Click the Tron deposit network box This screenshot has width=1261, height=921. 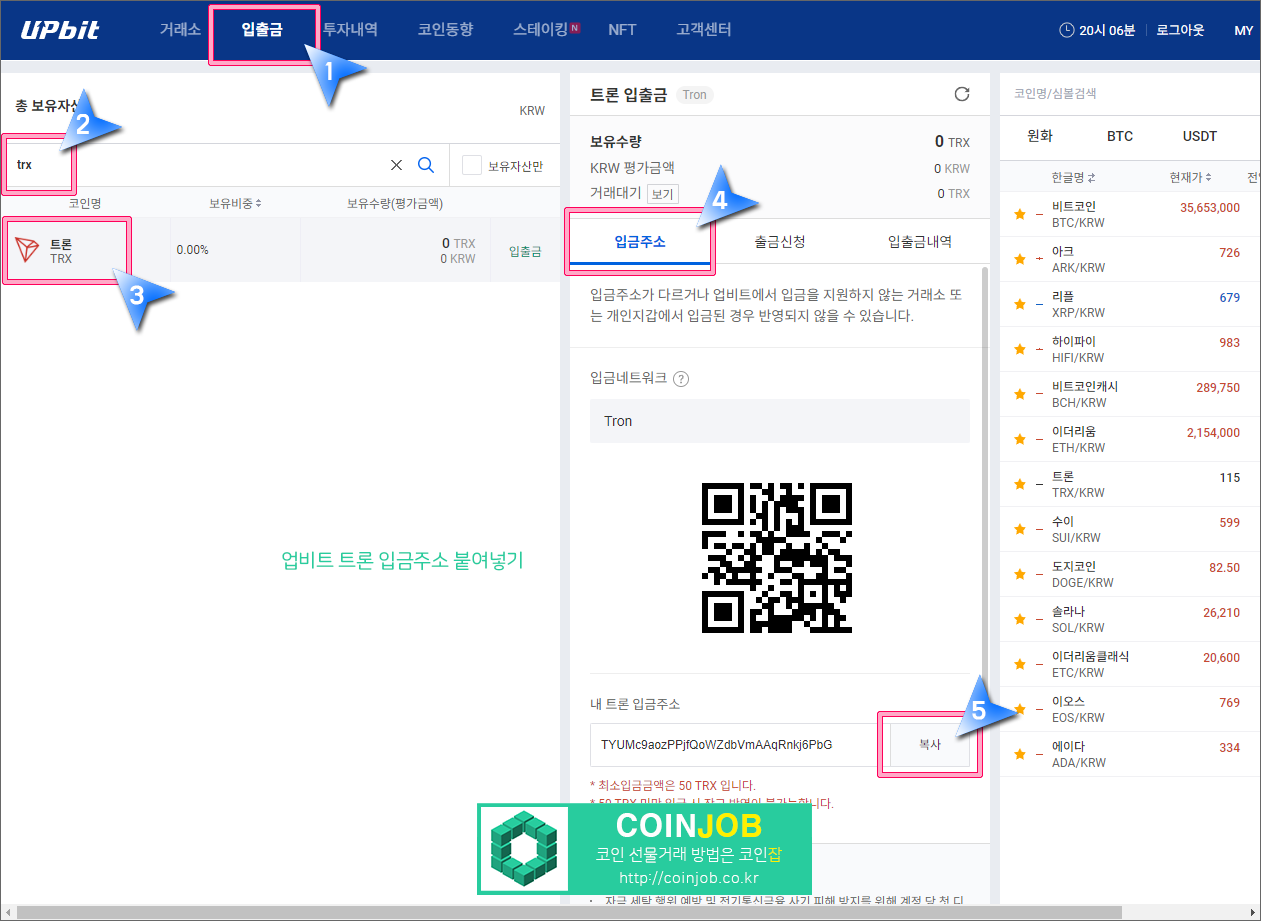tap(780, 421)
